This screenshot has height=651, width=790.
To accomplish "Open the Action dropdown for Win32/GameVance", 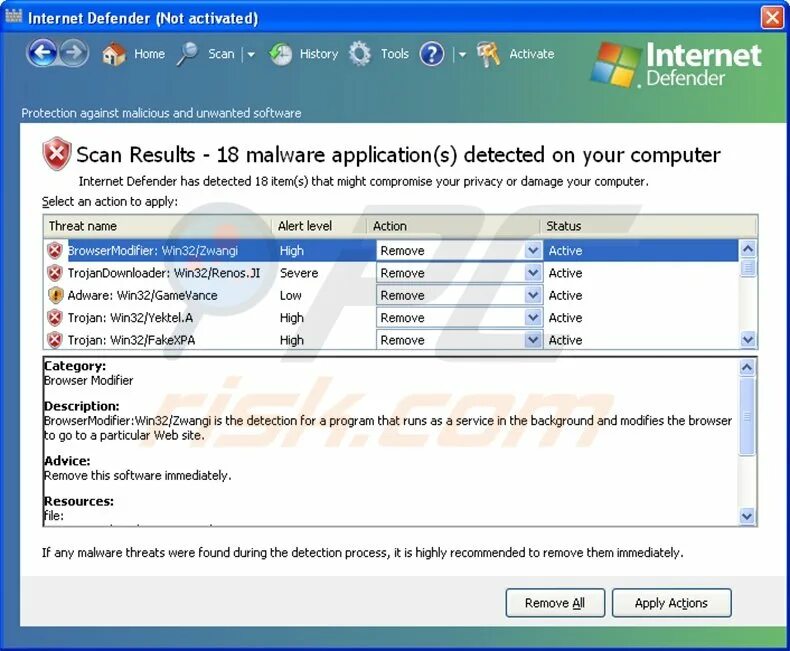I will (533, 295).
